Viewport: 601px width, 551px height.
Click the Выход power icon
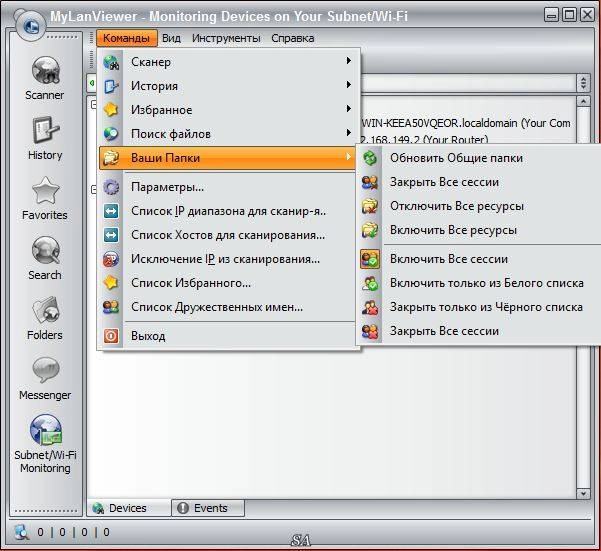pyautogui.click(x=111, y=336)
